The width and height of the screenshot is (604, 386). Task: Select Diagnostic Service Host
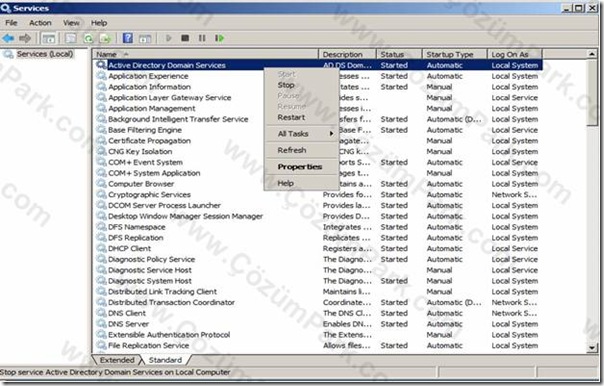[x=150, y=270]
